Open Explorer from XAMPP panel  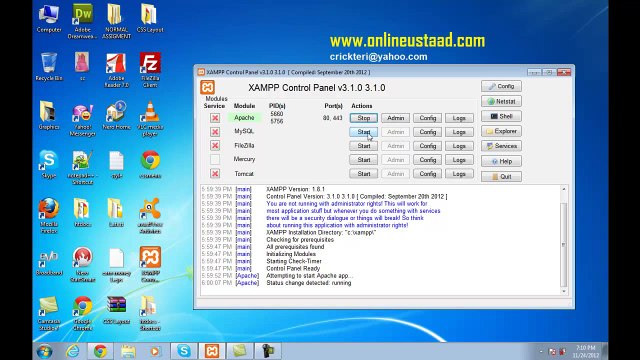pyautogui.click(x=501, y=131)
